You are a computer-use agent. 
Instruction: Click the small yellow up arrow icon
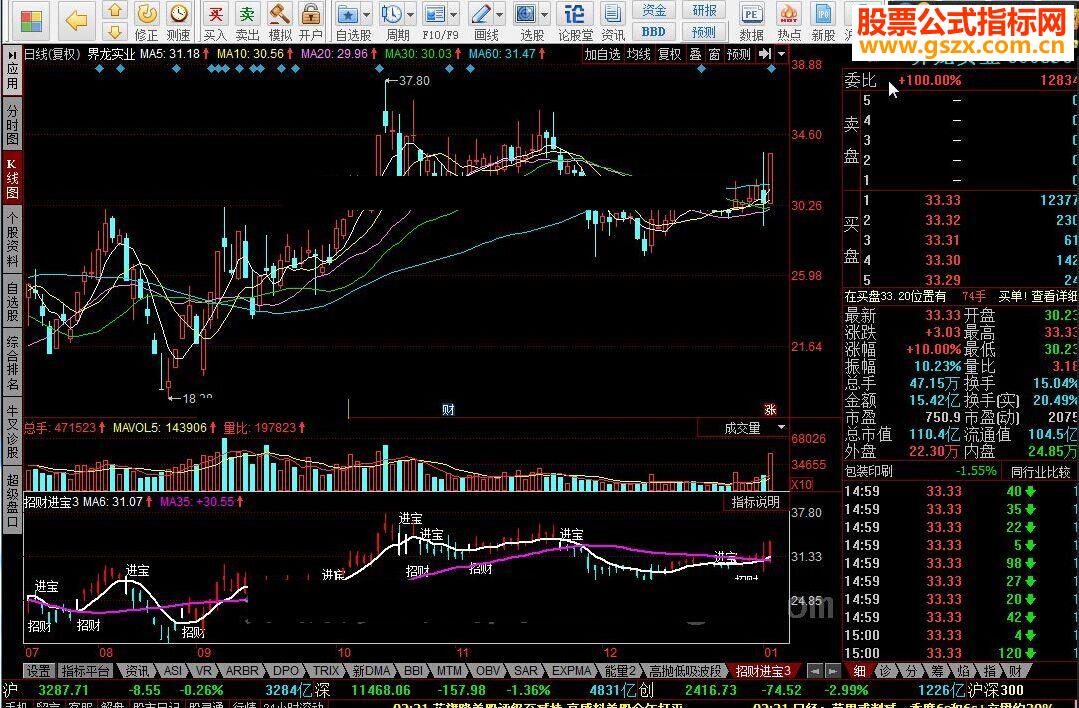(116, 10)
